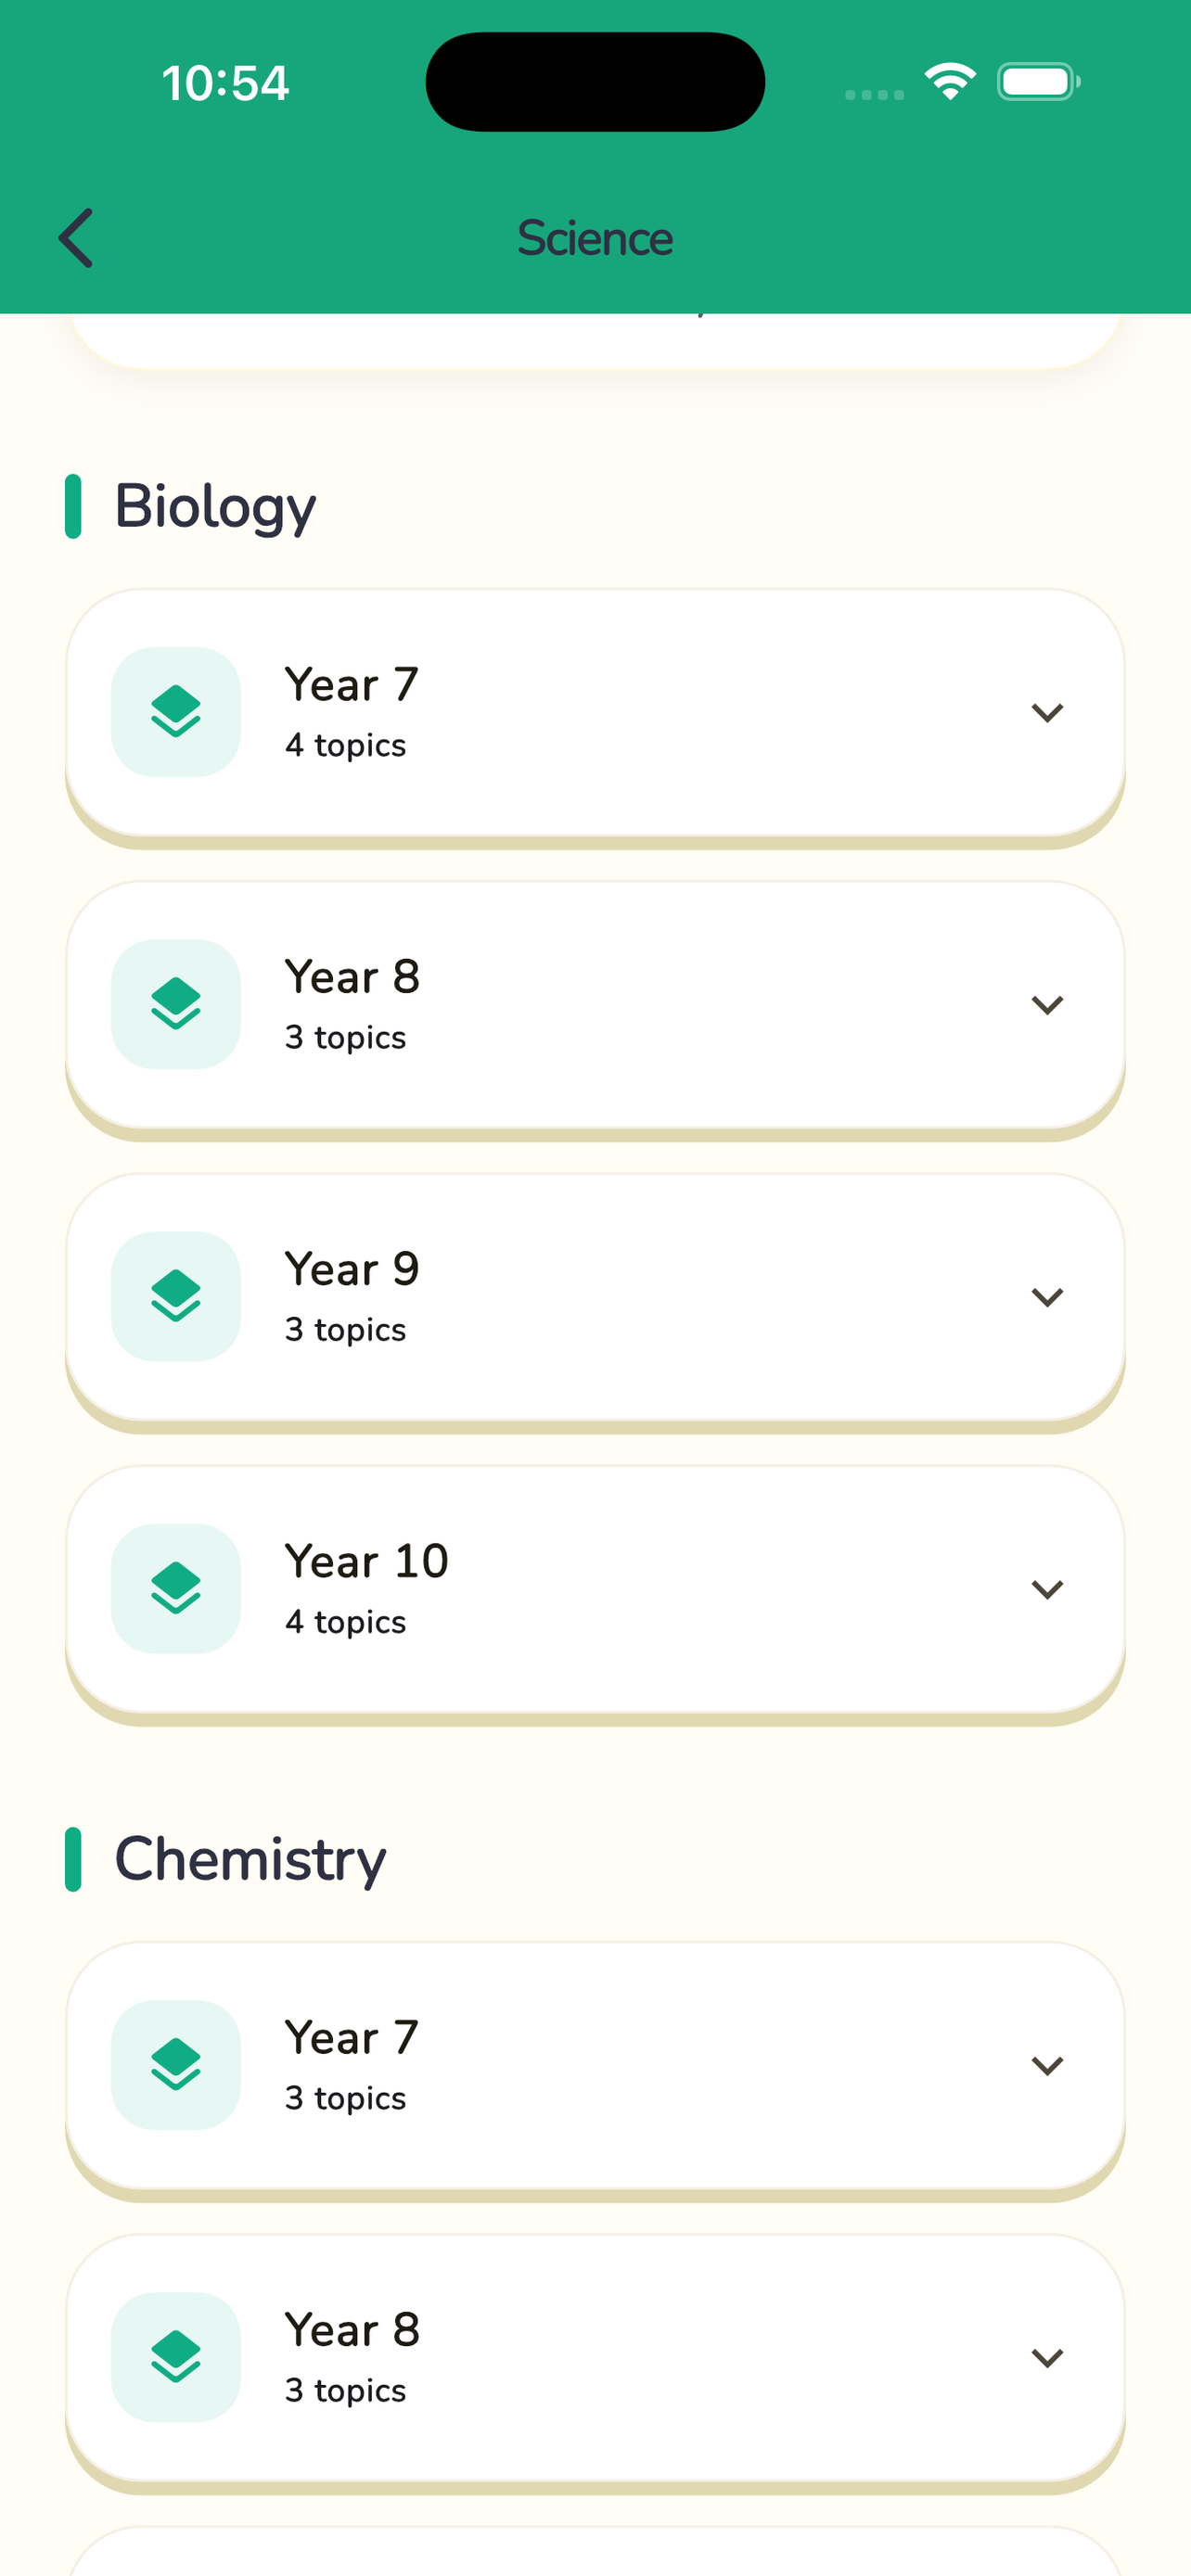Tap the Biology Year 10 layers icon
This screenshot has width=1191, height=2576.
coord(176,1588)
